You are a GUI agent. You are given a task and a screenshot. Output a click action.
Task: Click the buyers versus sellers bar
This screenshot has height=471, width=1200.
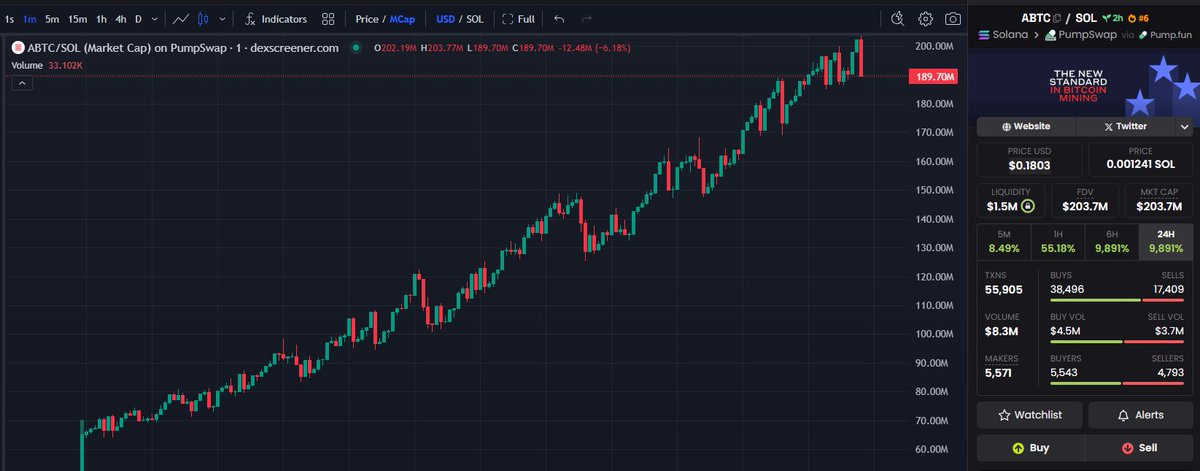(1117, 383)
